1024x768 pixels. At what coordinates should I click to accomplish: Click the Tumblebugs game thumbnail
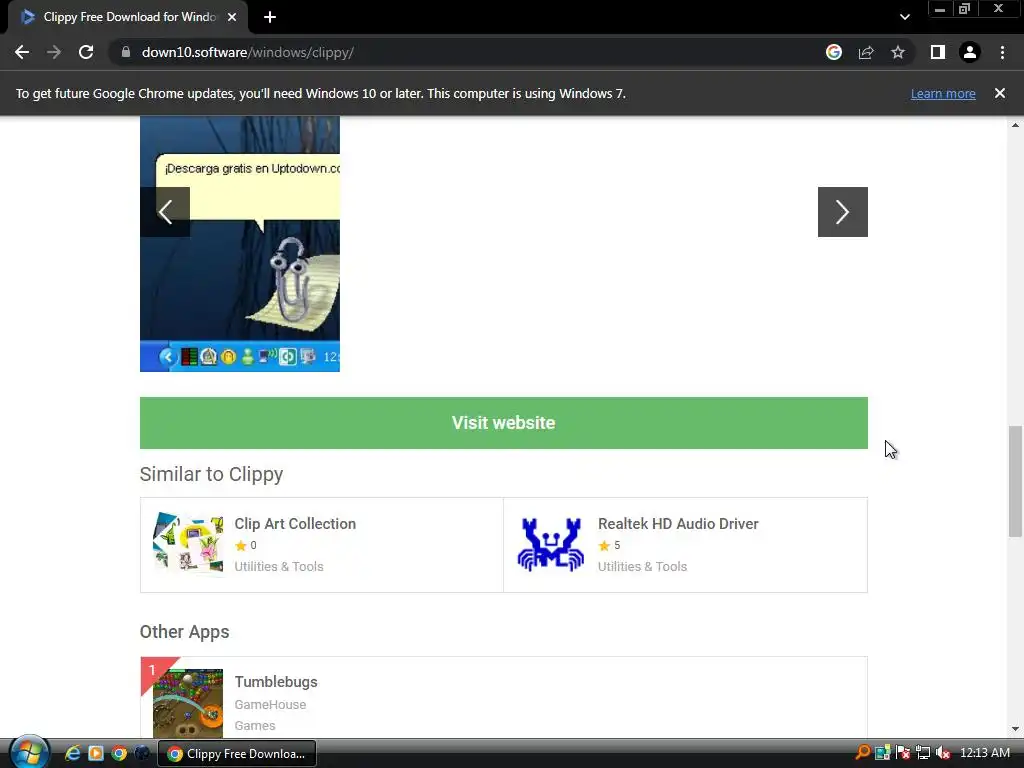click(x=188, y=703)
